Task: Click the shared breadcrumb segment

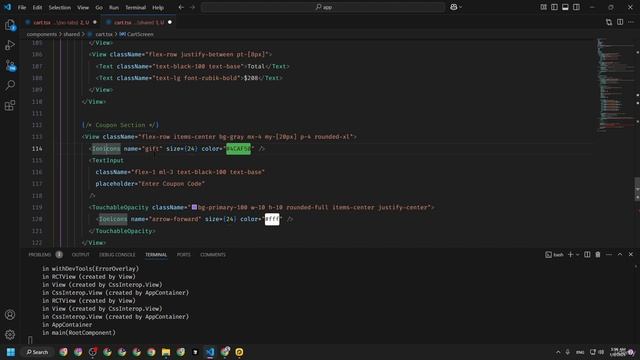Action: (71, 34)
